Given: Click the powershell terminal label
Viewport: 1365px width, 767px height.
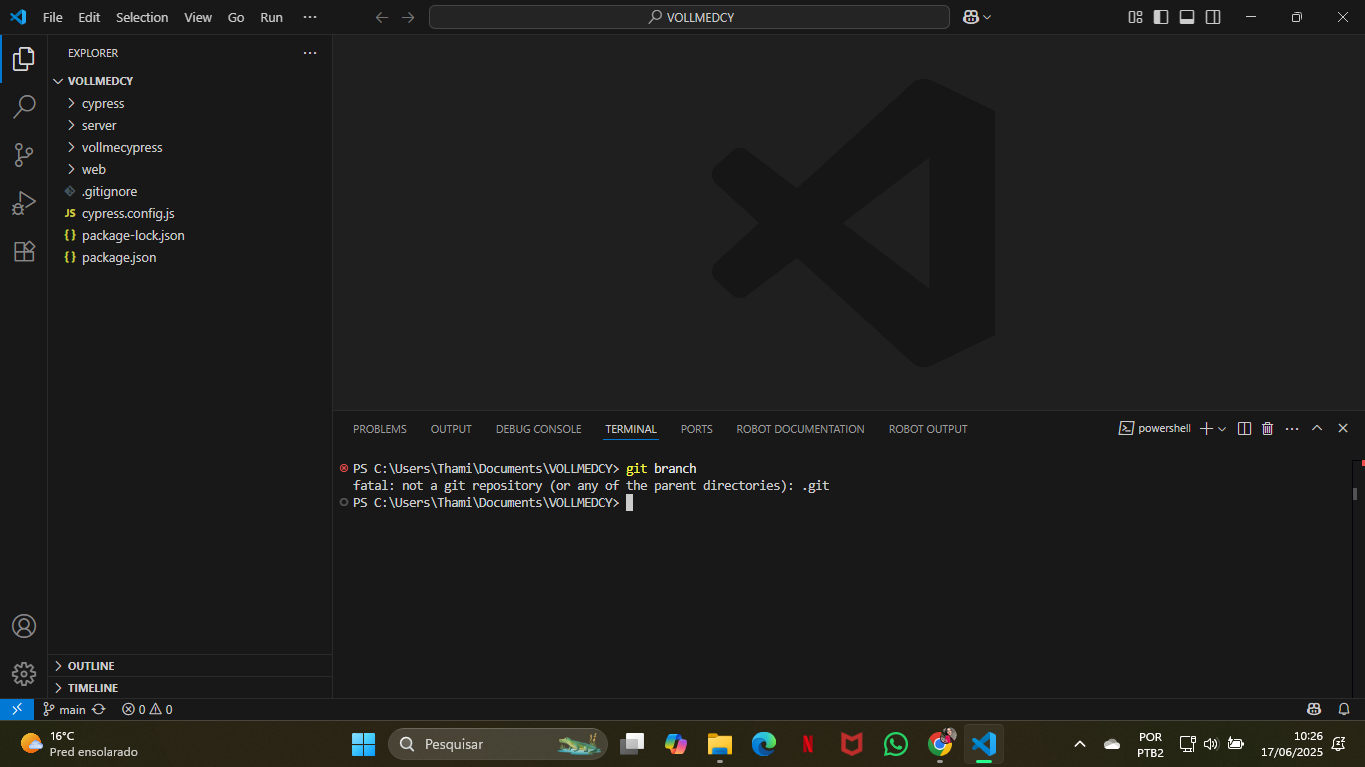Looking at the screenshot, I should coord(1155,428).
